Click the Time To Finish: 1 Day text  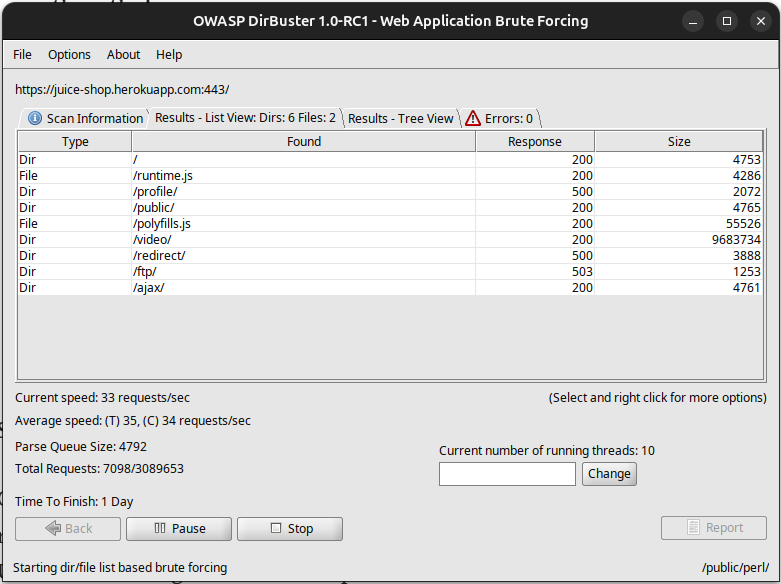(74, 501)
